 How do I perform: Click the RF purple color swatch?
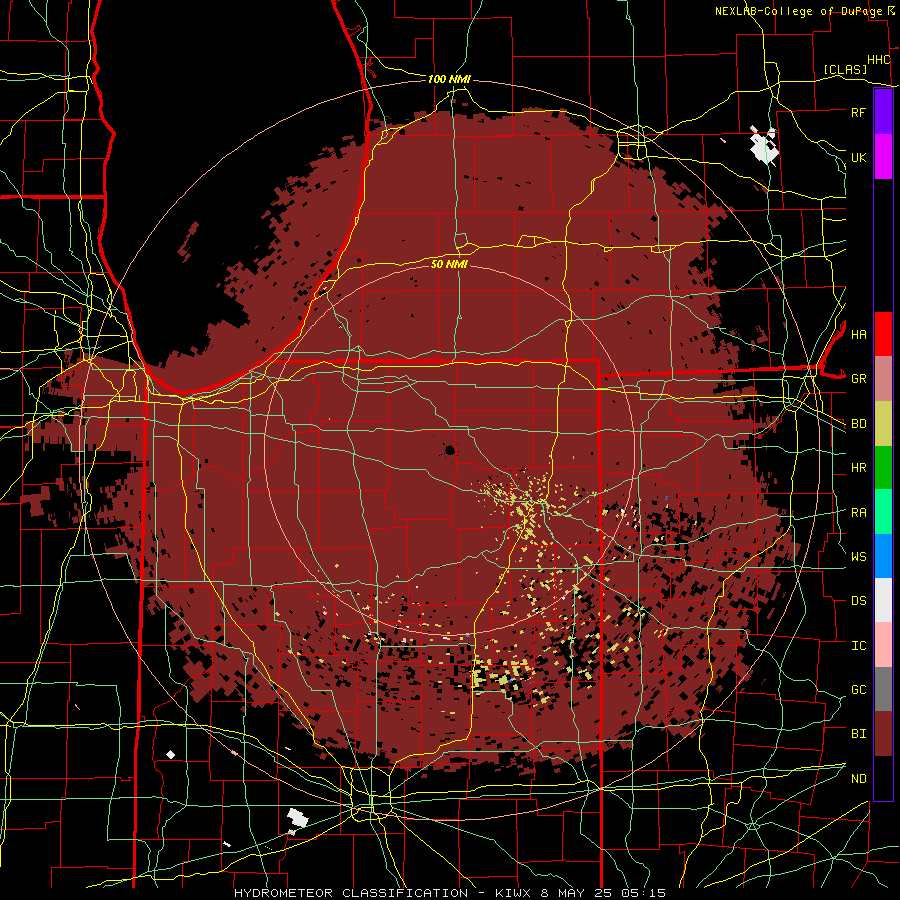click(x=883, y=112)
